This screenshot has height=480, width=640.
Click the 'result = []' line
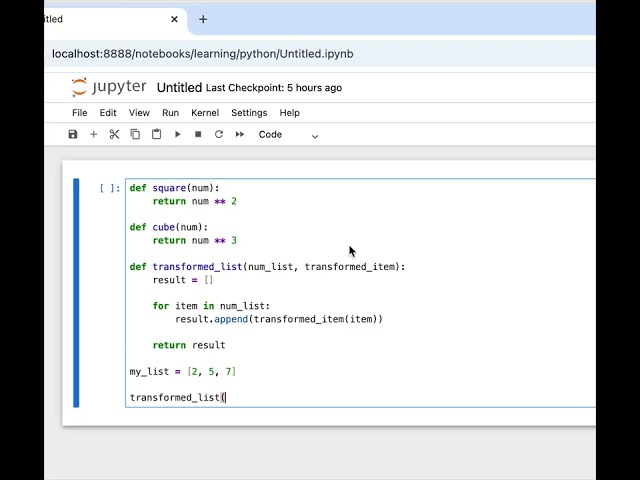click(x=183, y=280)
